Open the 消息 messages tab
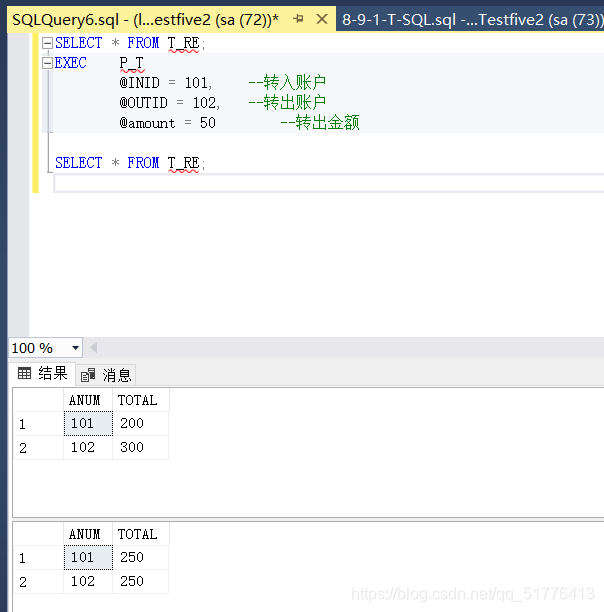The image size is (604, 612). [106, 375]
